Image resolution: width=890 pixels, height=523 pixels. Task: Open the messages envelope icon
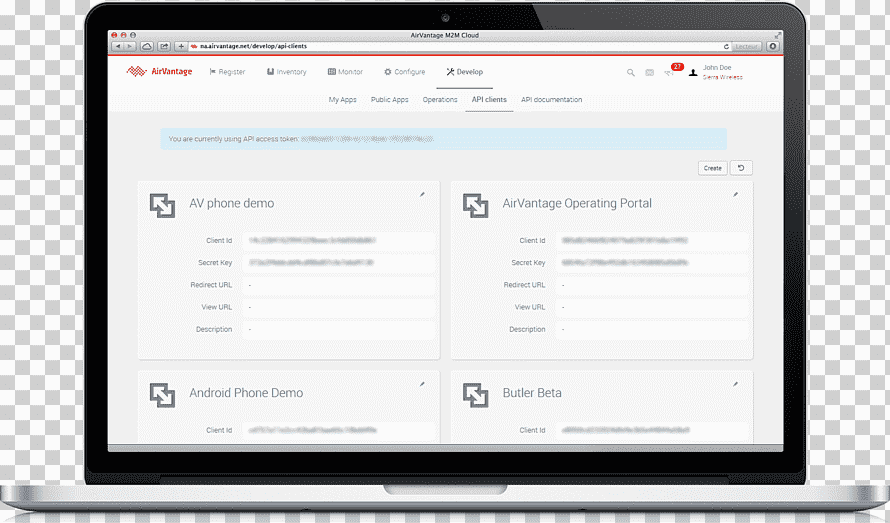(649, 73)
